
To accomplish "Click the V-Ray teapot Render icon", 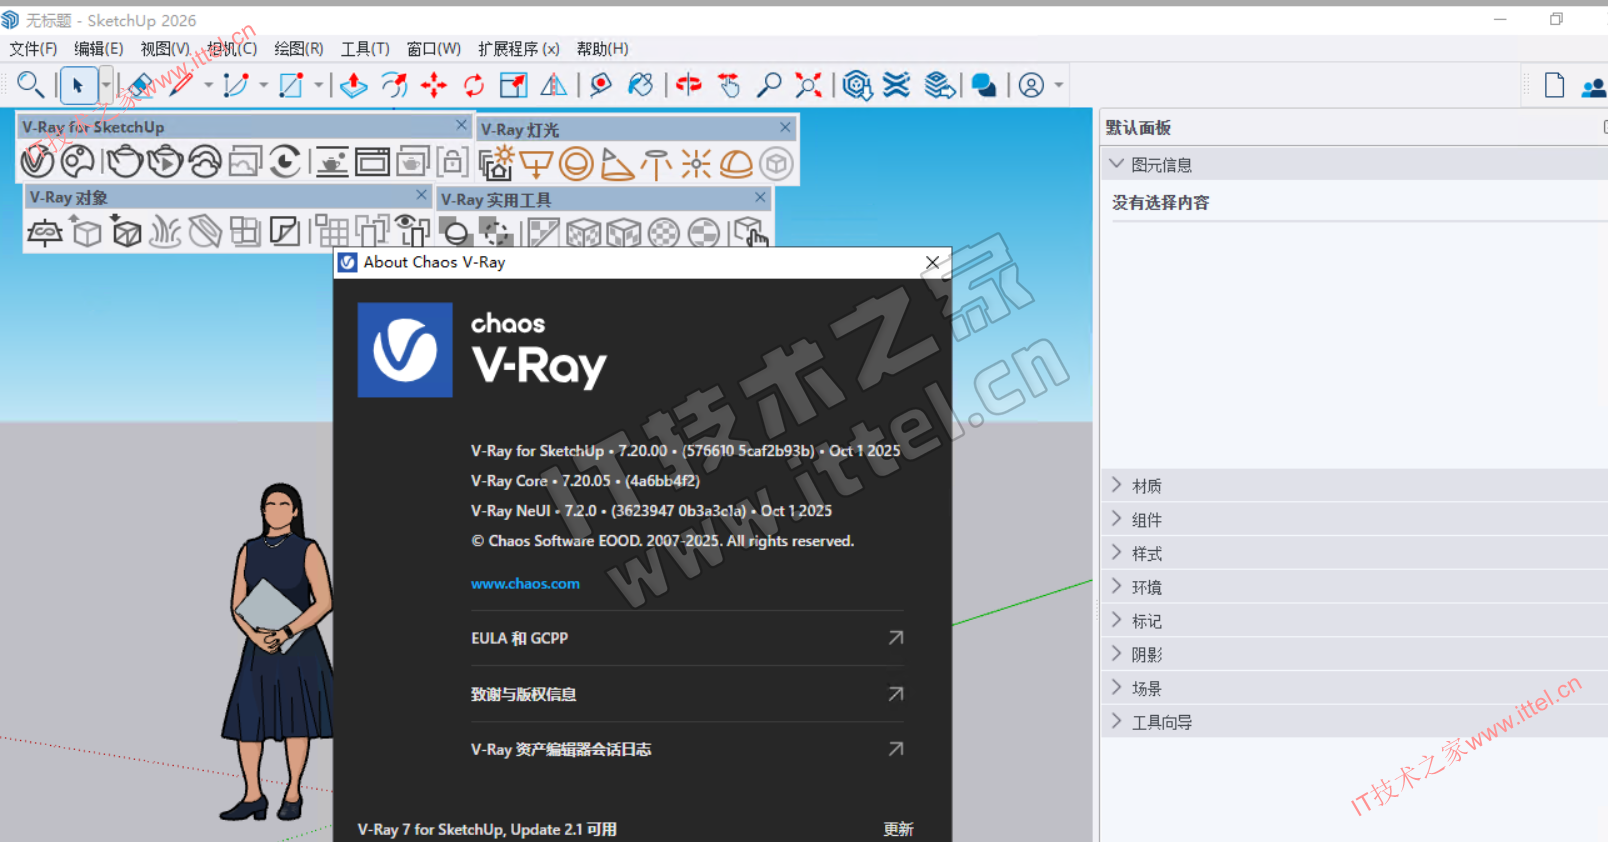I will 125,162.
